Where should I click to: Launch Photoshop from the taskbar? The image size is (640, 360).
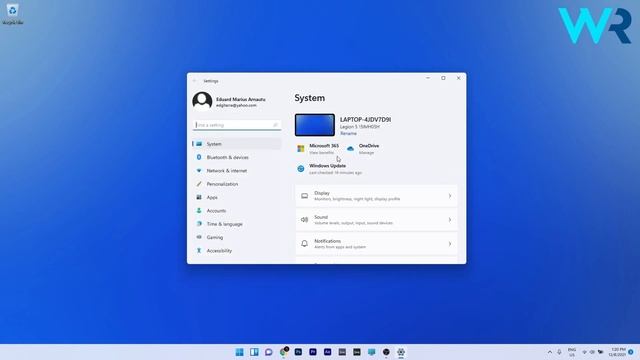point(298,352)
